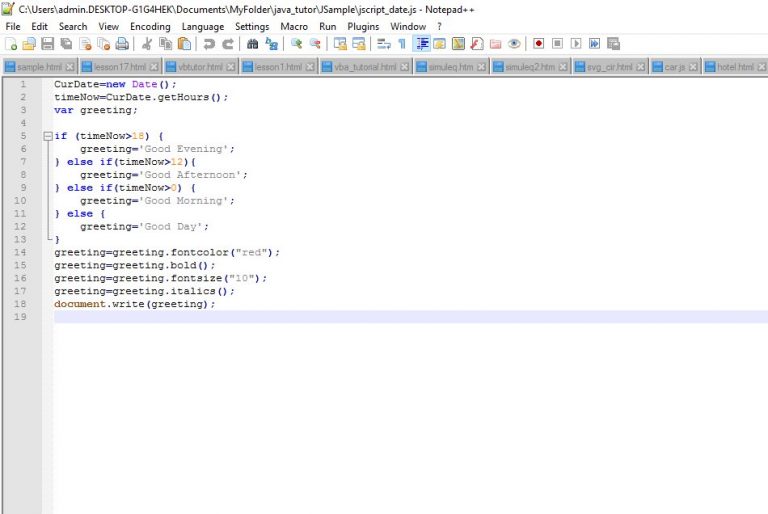
Task: Toggle synchronized vertical scrolling icon
Action: pos(340,44)
